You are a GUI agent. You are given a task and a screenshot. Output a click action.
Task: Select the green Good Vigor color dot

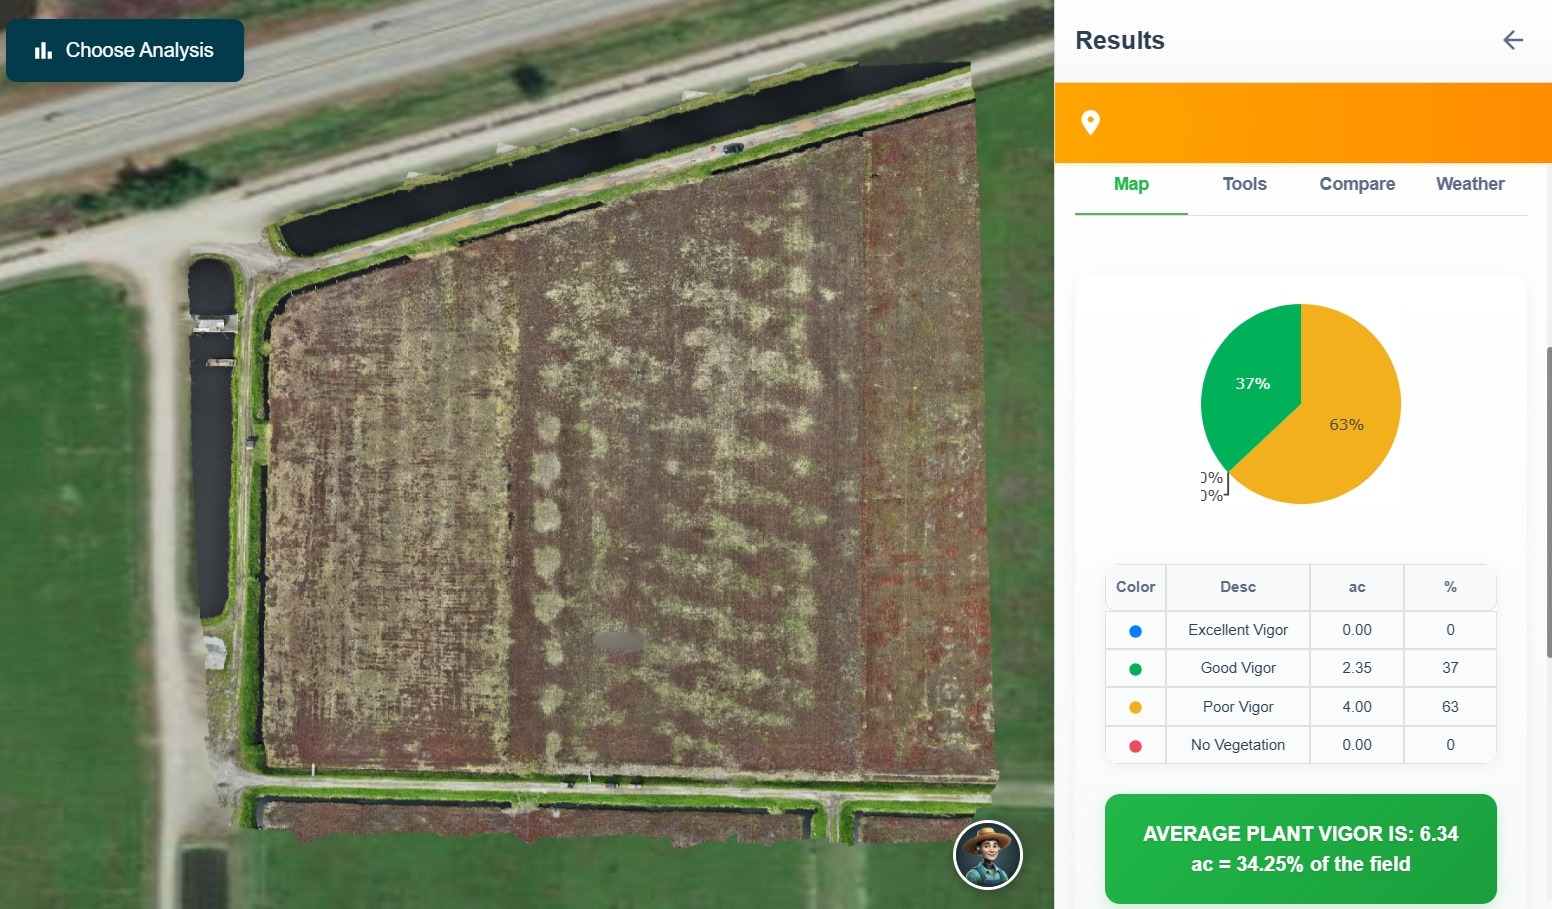(x=1135, y=669)
